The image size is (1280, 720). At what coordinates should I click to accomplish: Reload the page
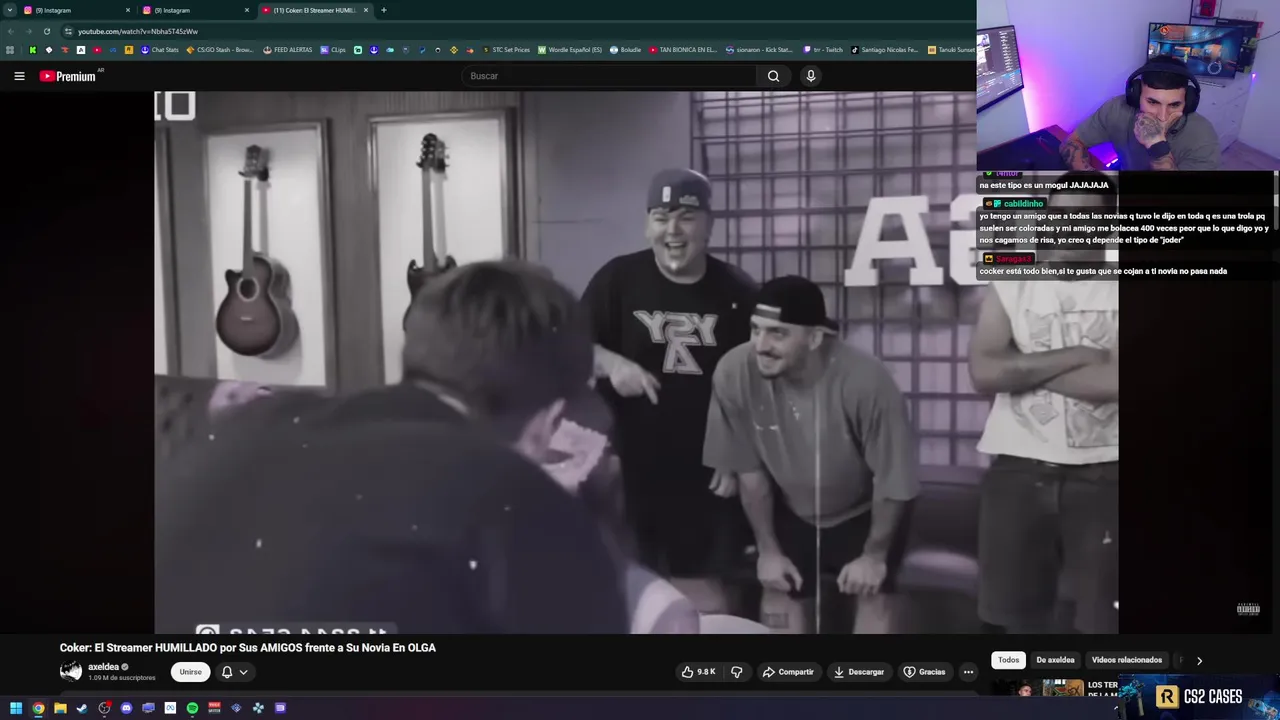point(46,31)
